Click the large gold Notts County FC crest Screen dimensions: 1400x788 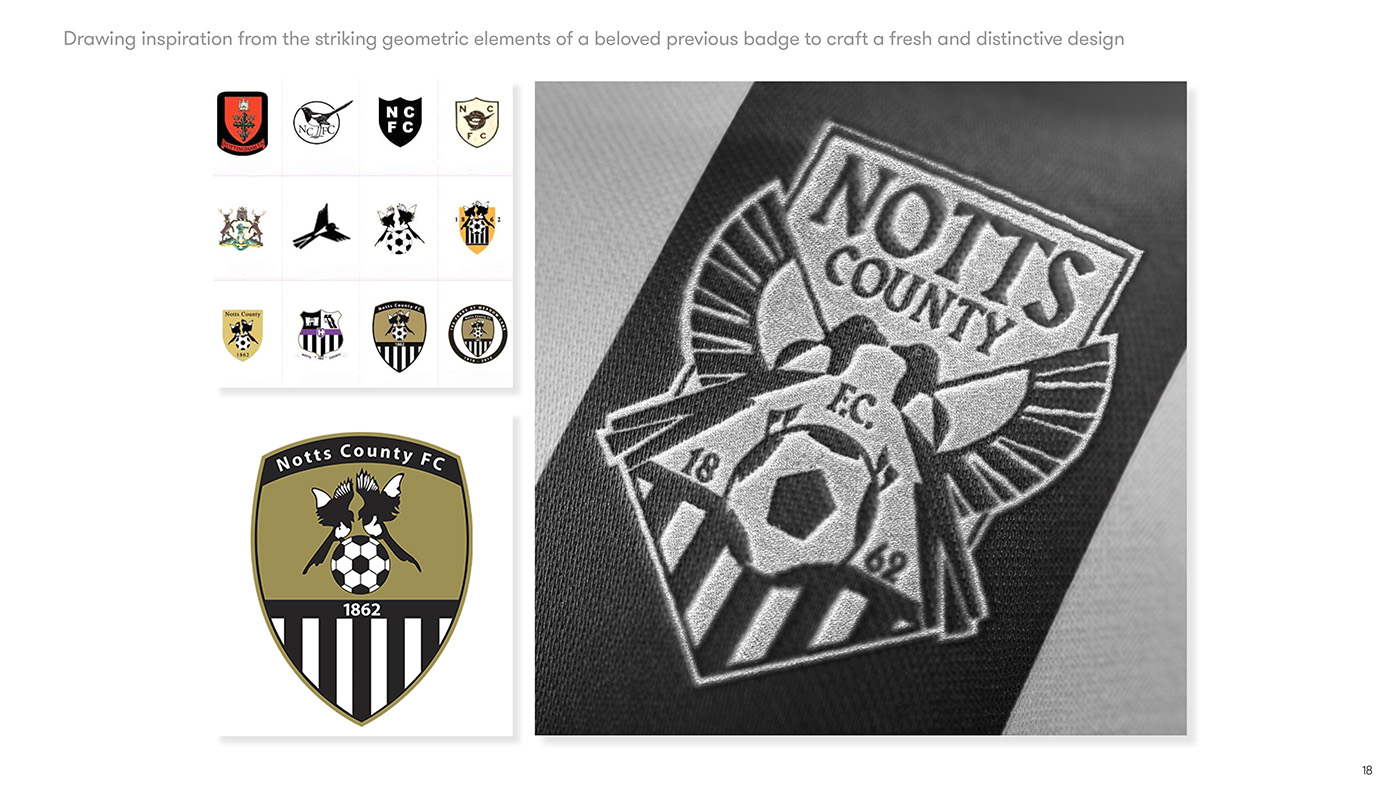[361, 578]
